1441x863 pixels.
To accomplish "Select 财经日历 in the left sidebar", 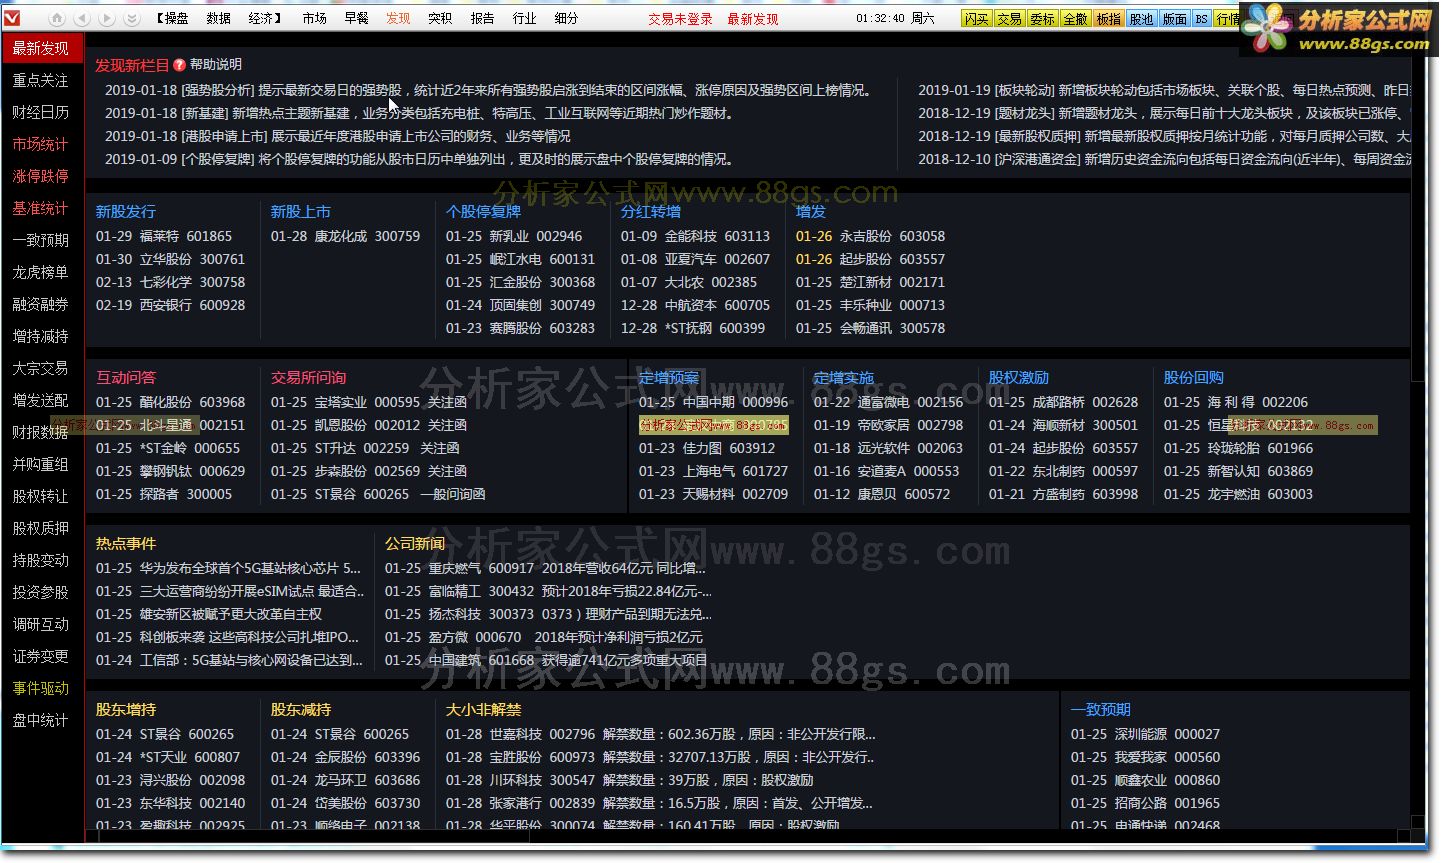I will (x=41, y=112).
